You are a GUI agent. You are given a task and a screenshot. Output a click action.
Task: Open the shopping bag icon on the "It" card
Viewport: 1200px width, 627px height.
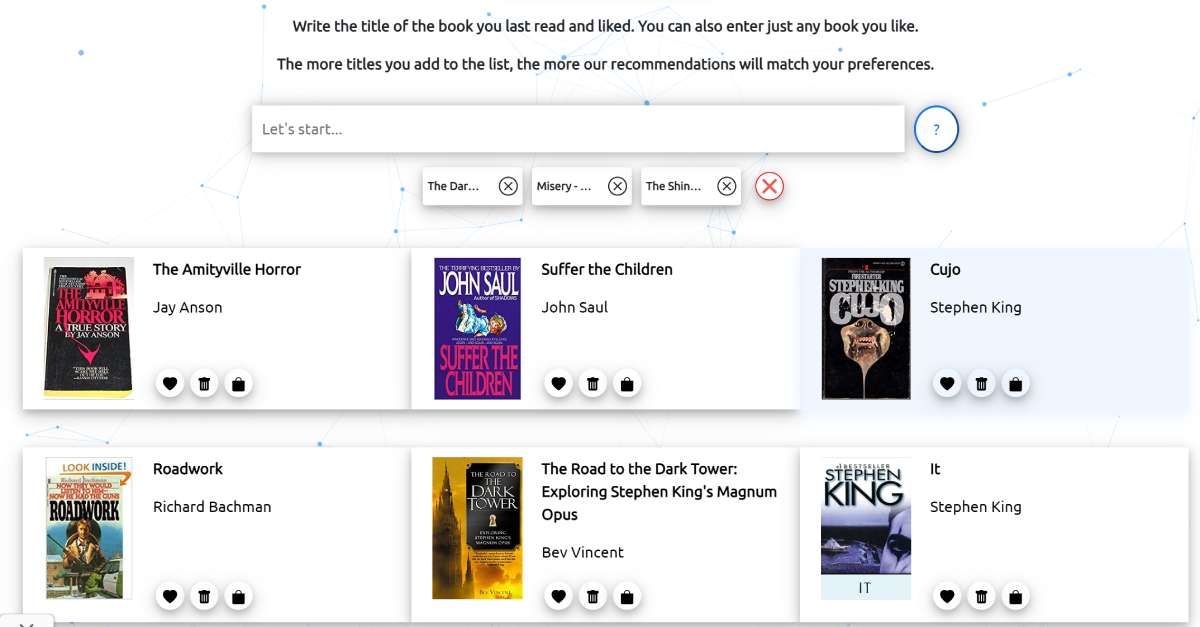1016,596
